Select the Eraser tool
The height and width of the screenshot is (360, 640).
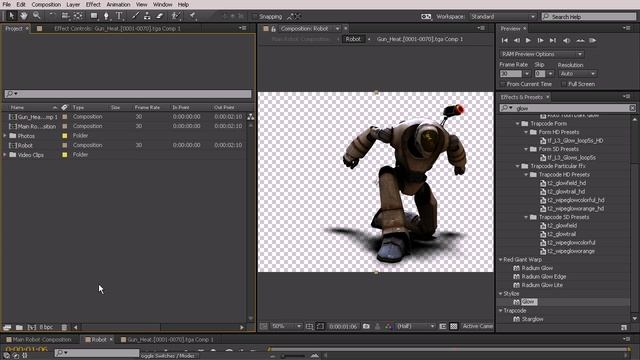(x=160, y=16)
